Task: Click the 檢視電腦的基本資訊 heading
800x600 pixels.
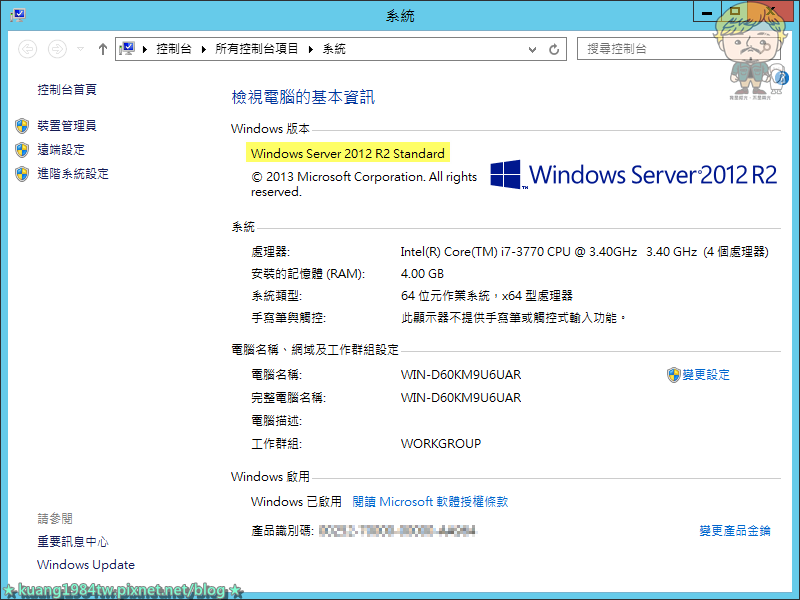Action: (x=303, y=97)
